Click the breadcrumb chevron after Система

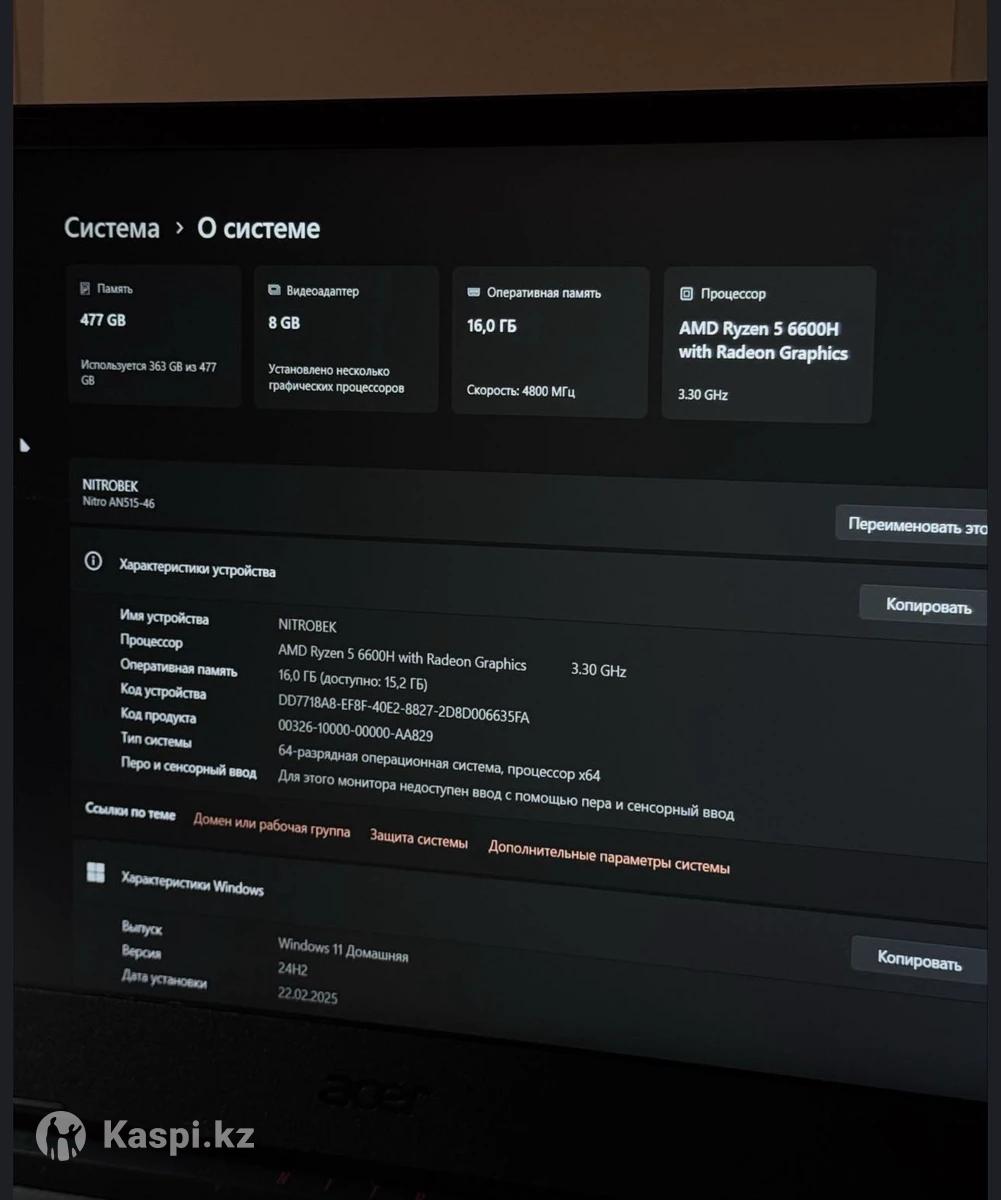(179, 228)
